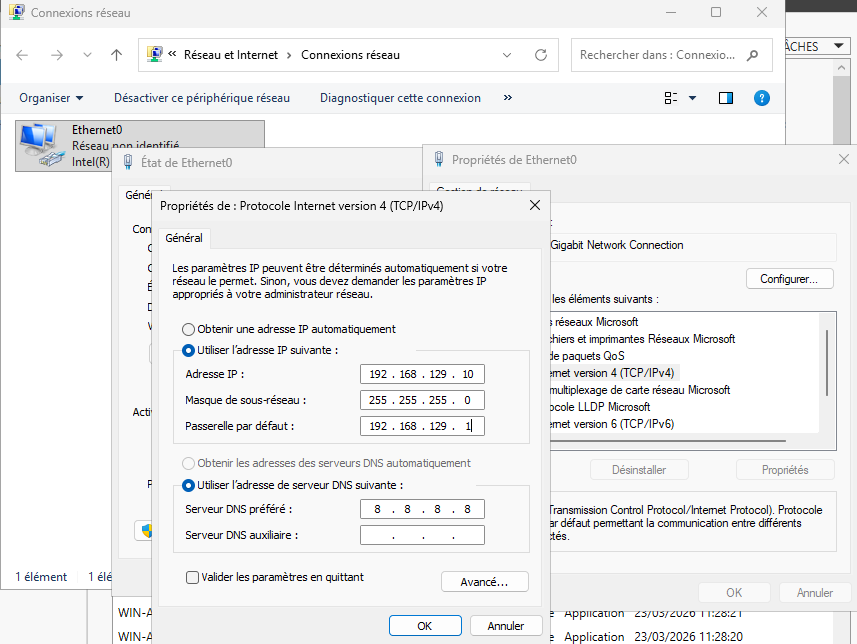Select the Ethernet0 adapter icon

[x=41, y=144]
